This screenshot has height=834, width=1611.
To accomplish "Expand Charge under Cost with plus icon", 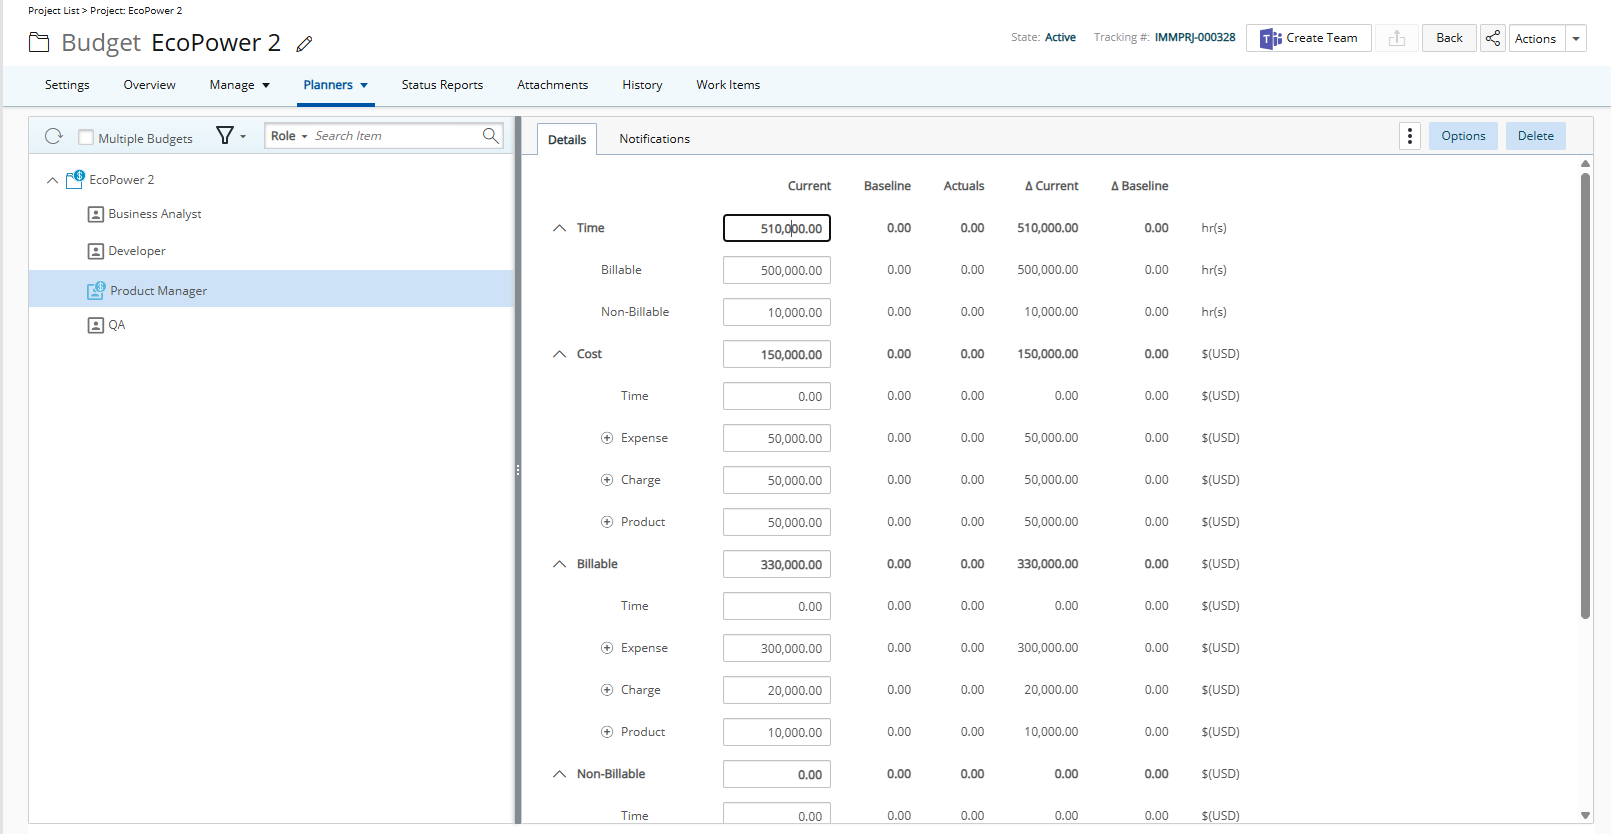I will click(x=607, y=480).
